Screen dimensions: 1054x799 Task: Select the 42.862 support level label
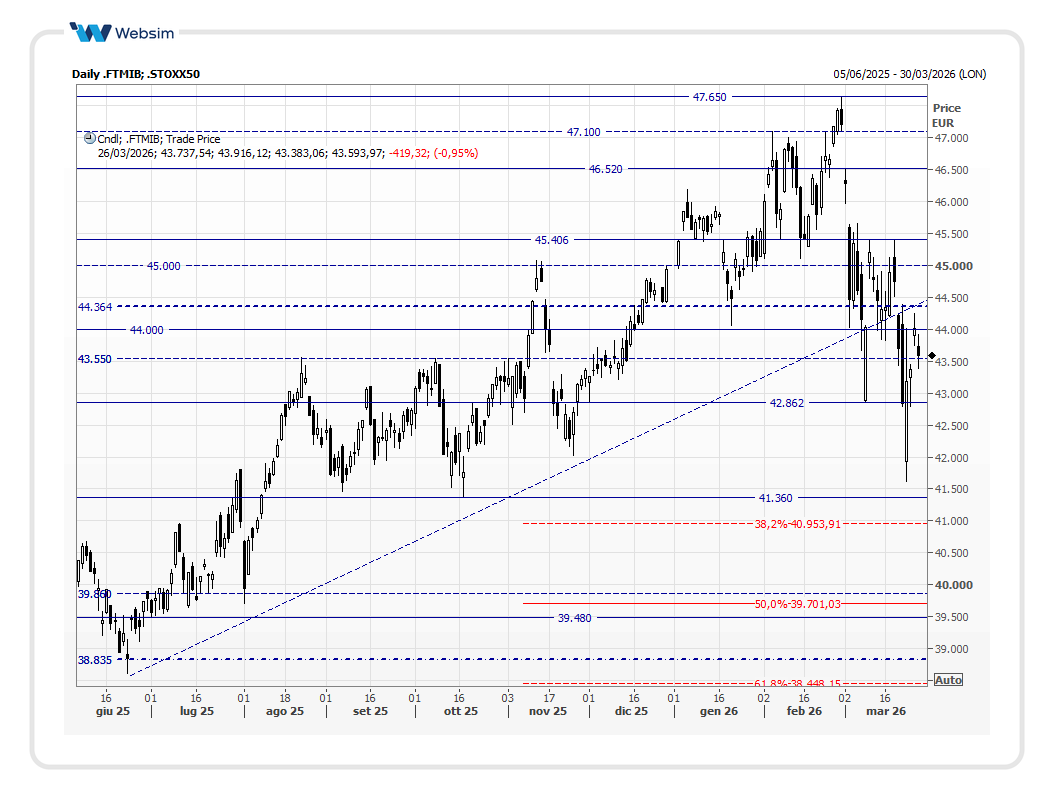point(786,403)
